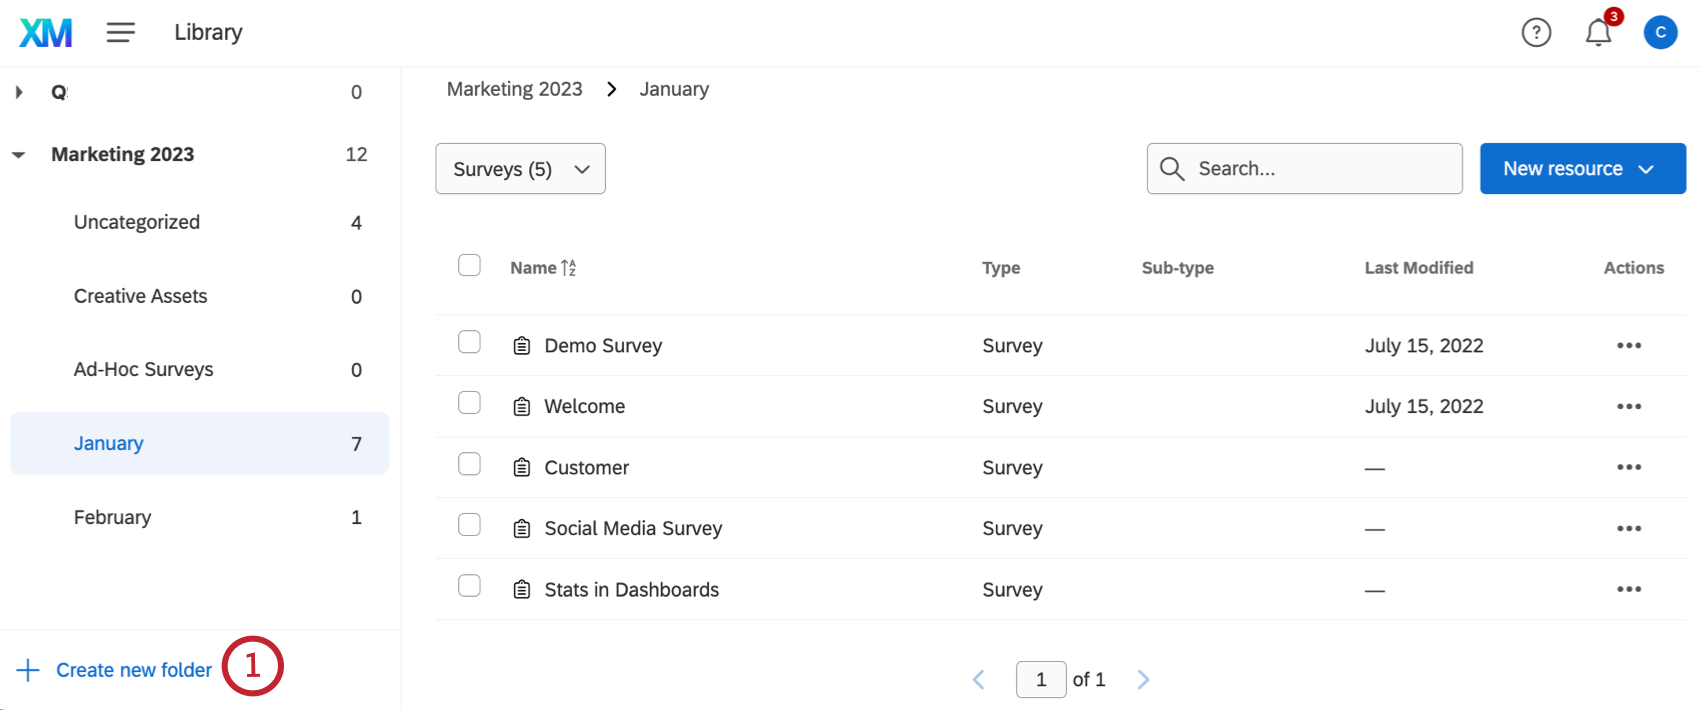1700x710 pixels.
Task: Select the February folder
Action: pyautogui.click(x=112, y=517)
